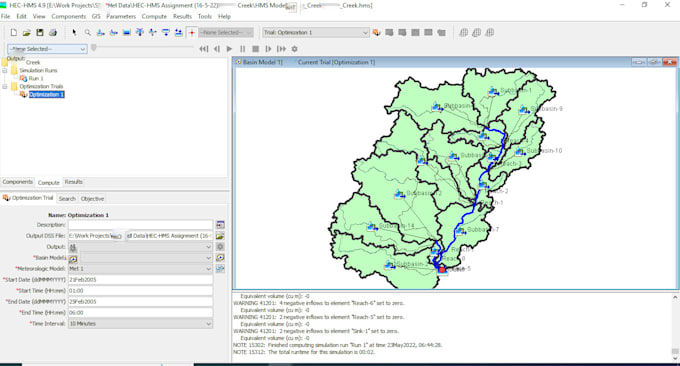Click the message log vertical scrollbar
680x366 pixels.
coord(675,328)
